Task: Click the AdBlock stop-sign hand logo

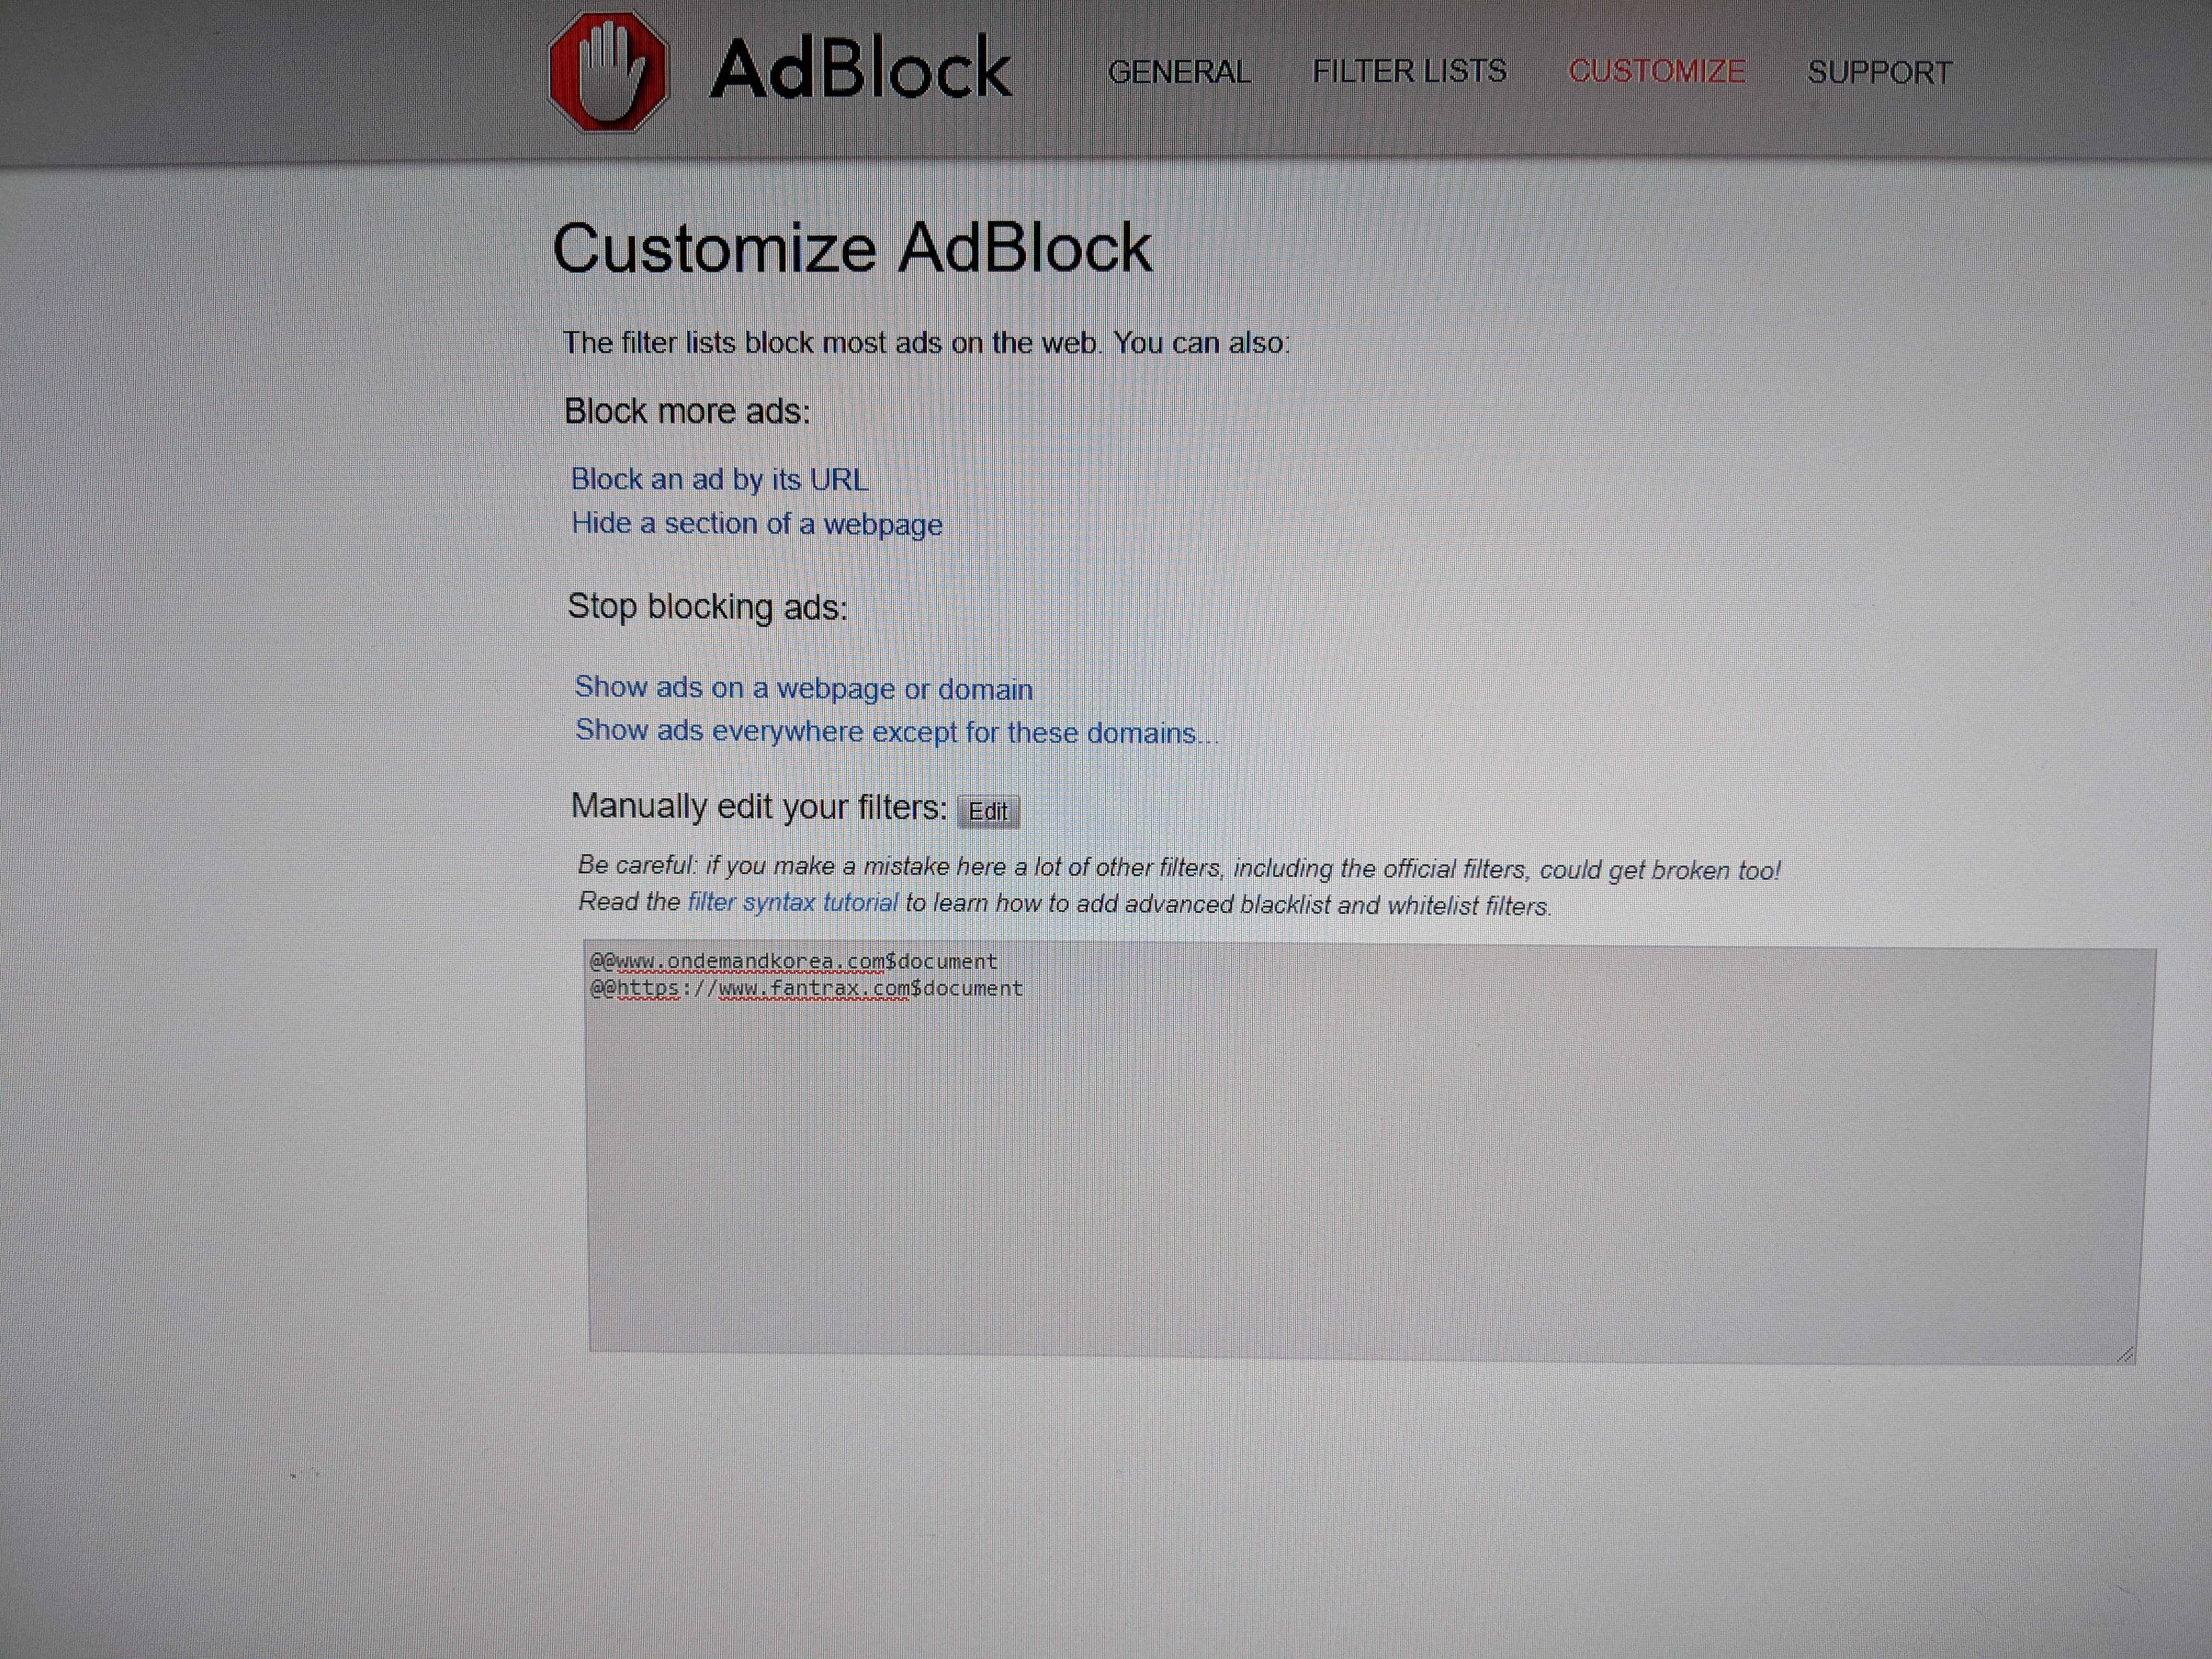Action: pyautogui.click(x=608, y=71)
